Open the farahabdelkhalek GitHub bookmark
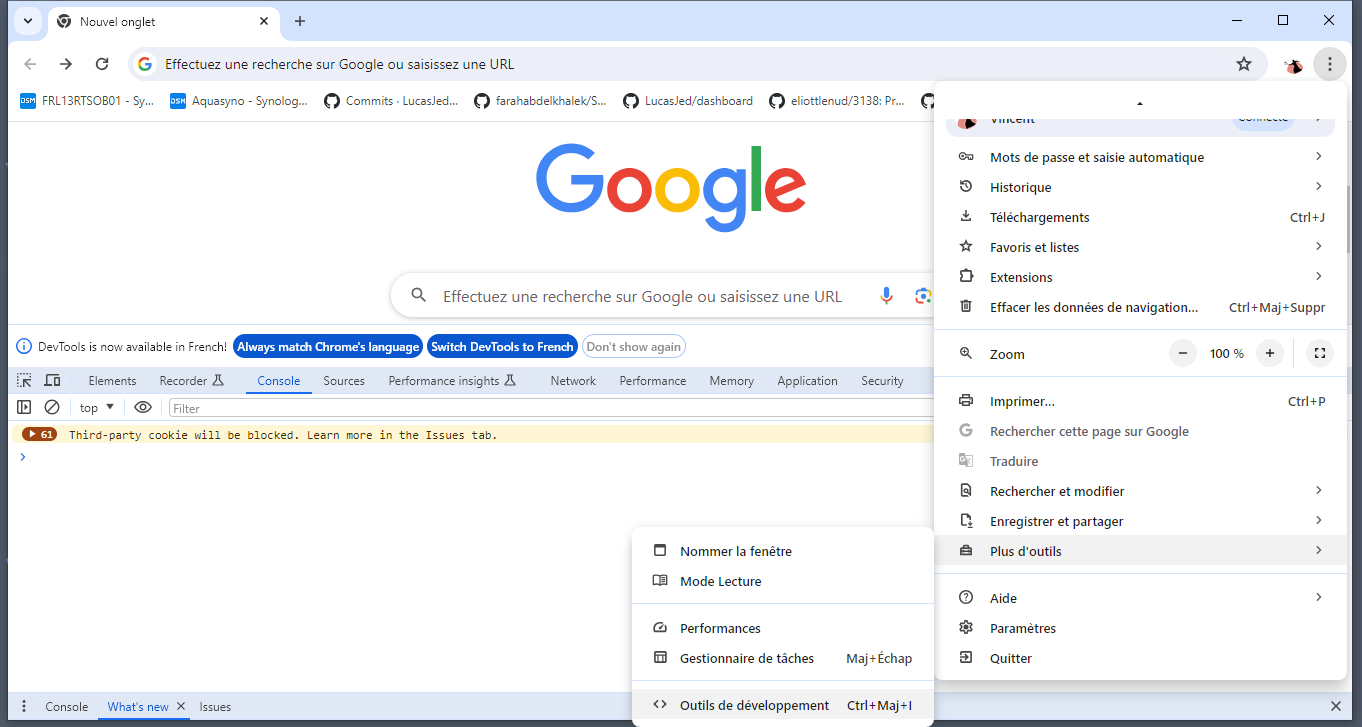 540,101
